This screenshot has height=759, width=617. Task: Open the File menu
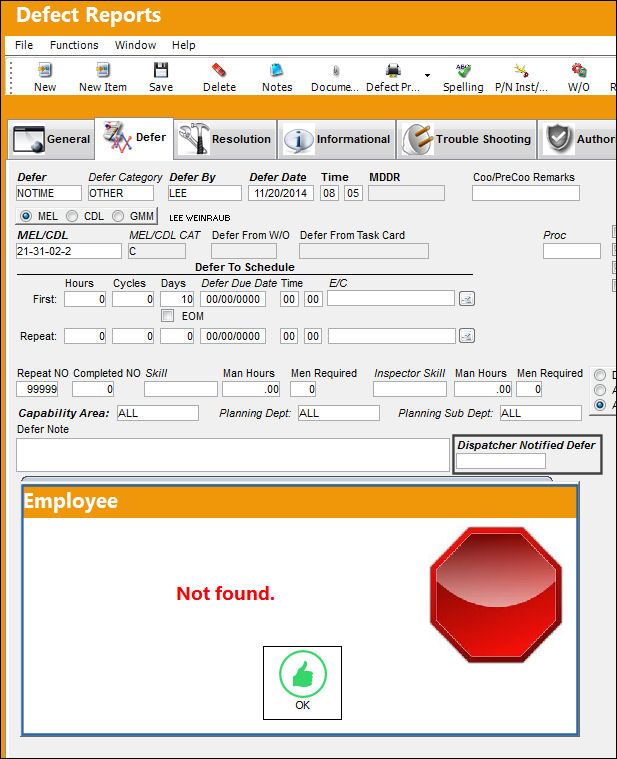pos(24,45)
